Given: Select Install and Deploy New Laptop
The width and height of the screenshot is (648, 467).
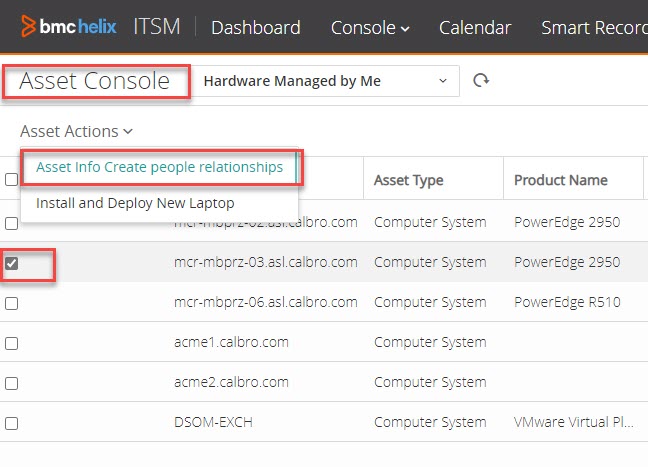Looking at the screenshot, I should point(135,203).
